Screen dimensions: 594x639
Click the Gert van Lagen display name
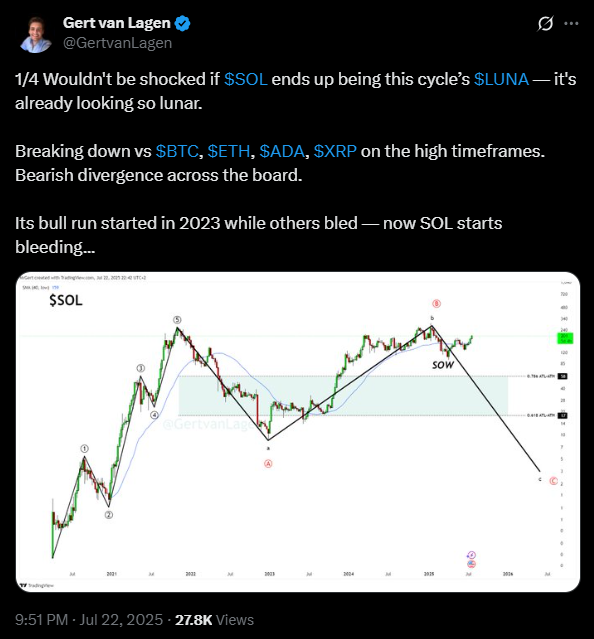(x=117, y=23)
